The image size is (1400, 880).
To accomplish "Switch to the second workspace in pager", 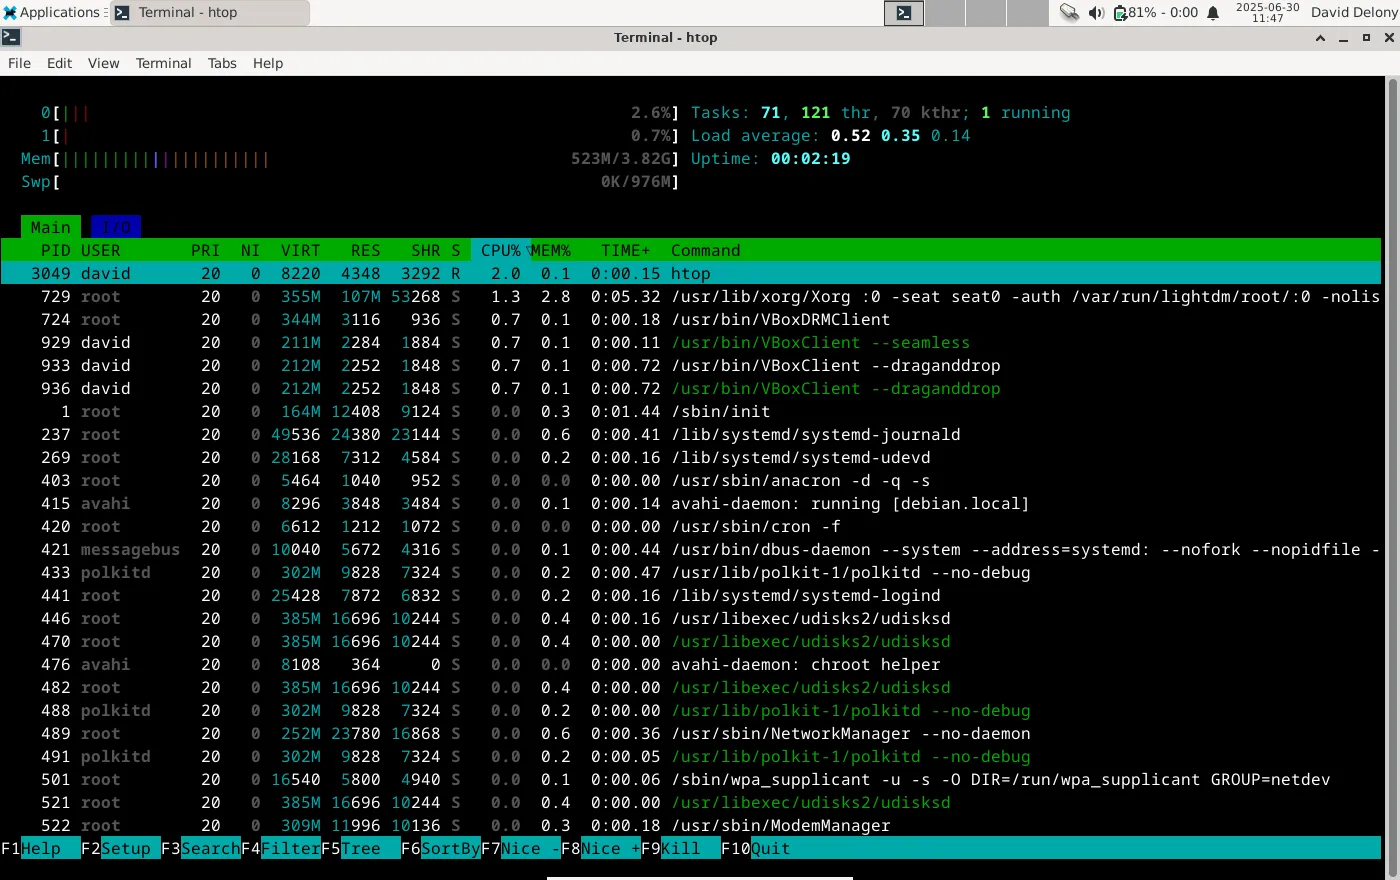I will (945, 13).
